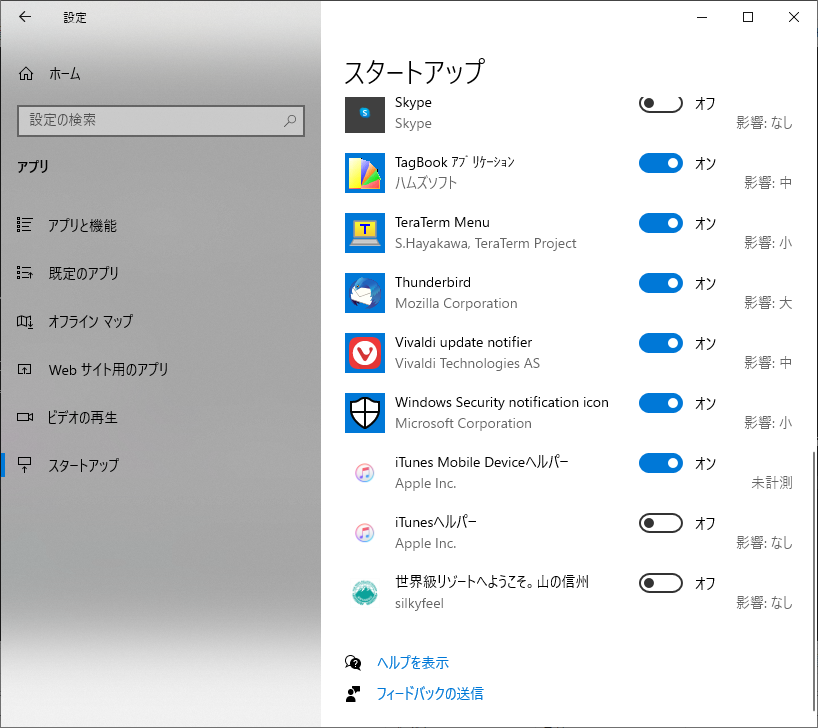The image size is (818, 728).
Task: Click Vivaldi Technologies AS publisher text
Action: coord(467,364)
